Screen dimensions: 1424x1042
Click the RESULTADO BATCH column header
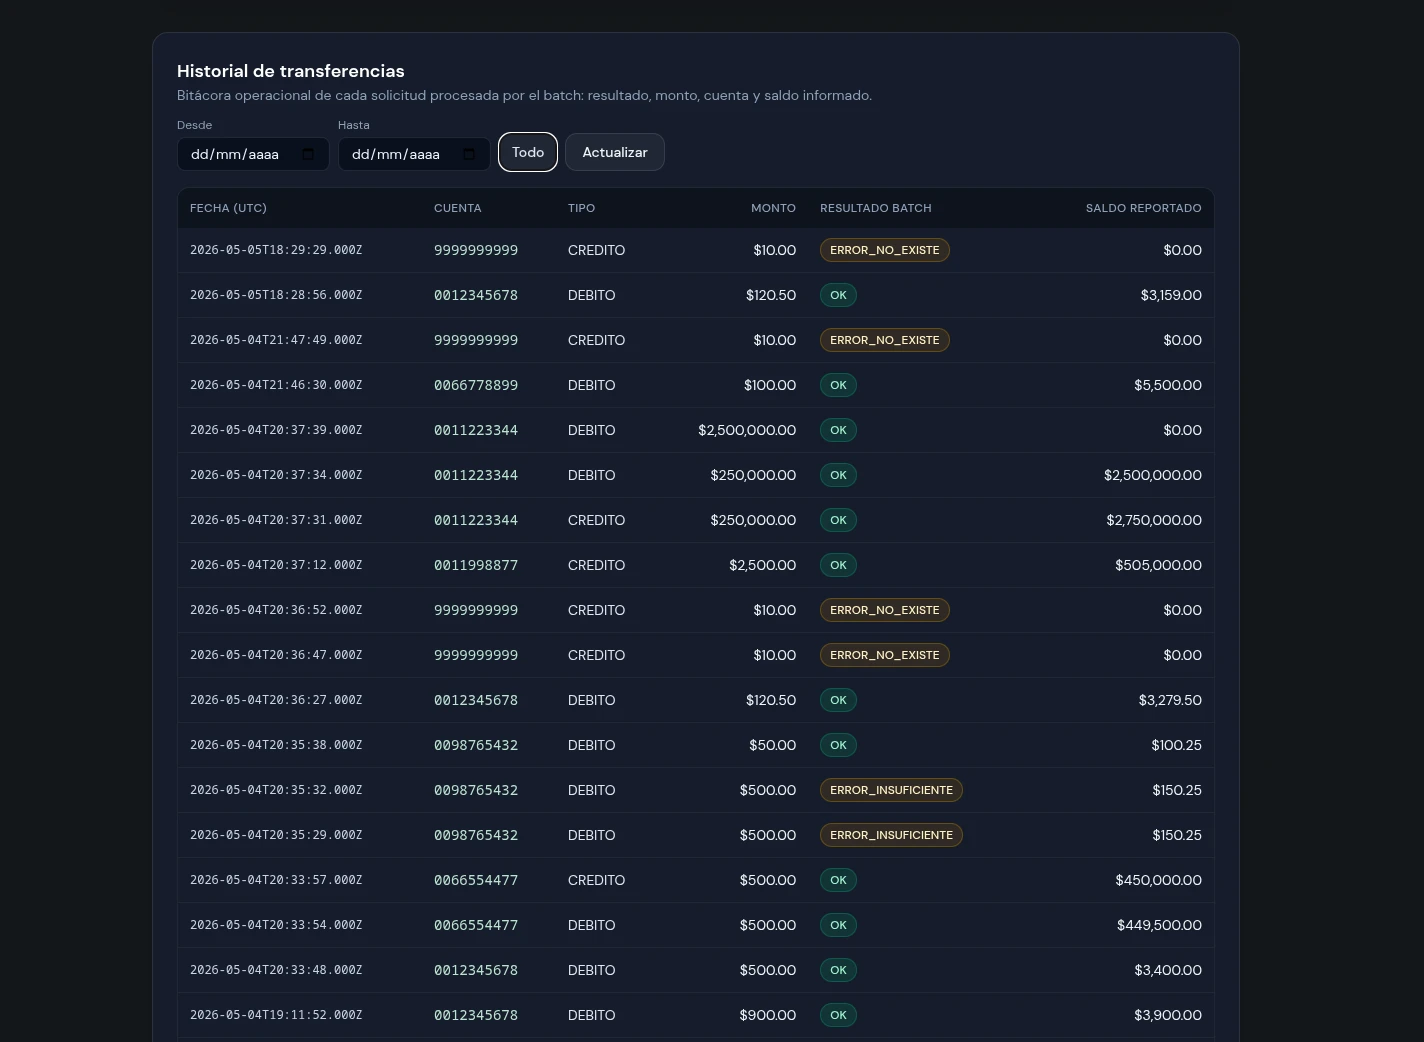coord(876,208)
